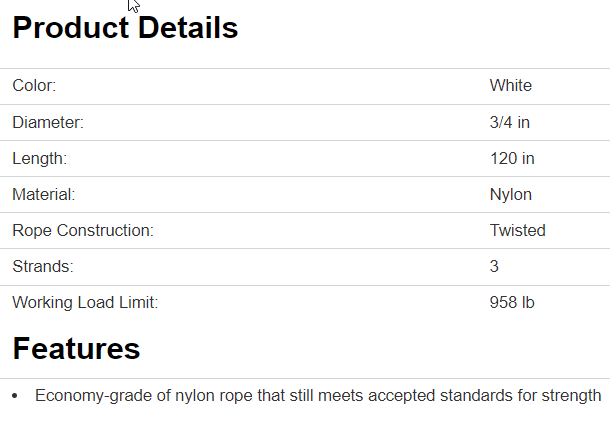Click the bullet marker under Features

[15, 396]
